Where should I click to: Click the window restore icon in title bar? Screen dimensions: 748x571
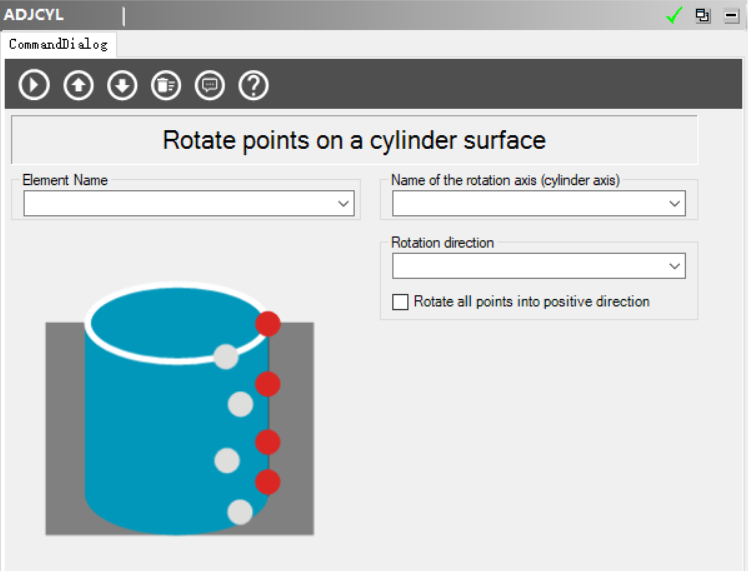coord(703,15)
